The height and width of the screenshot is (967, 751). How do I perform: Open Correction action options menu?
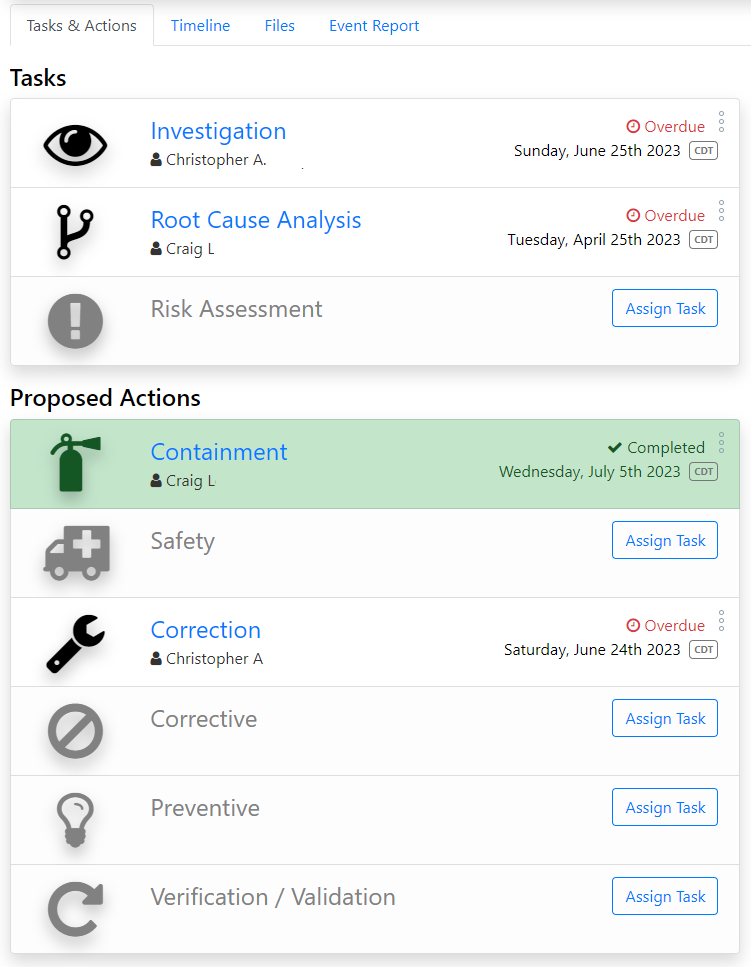point(721,621)
